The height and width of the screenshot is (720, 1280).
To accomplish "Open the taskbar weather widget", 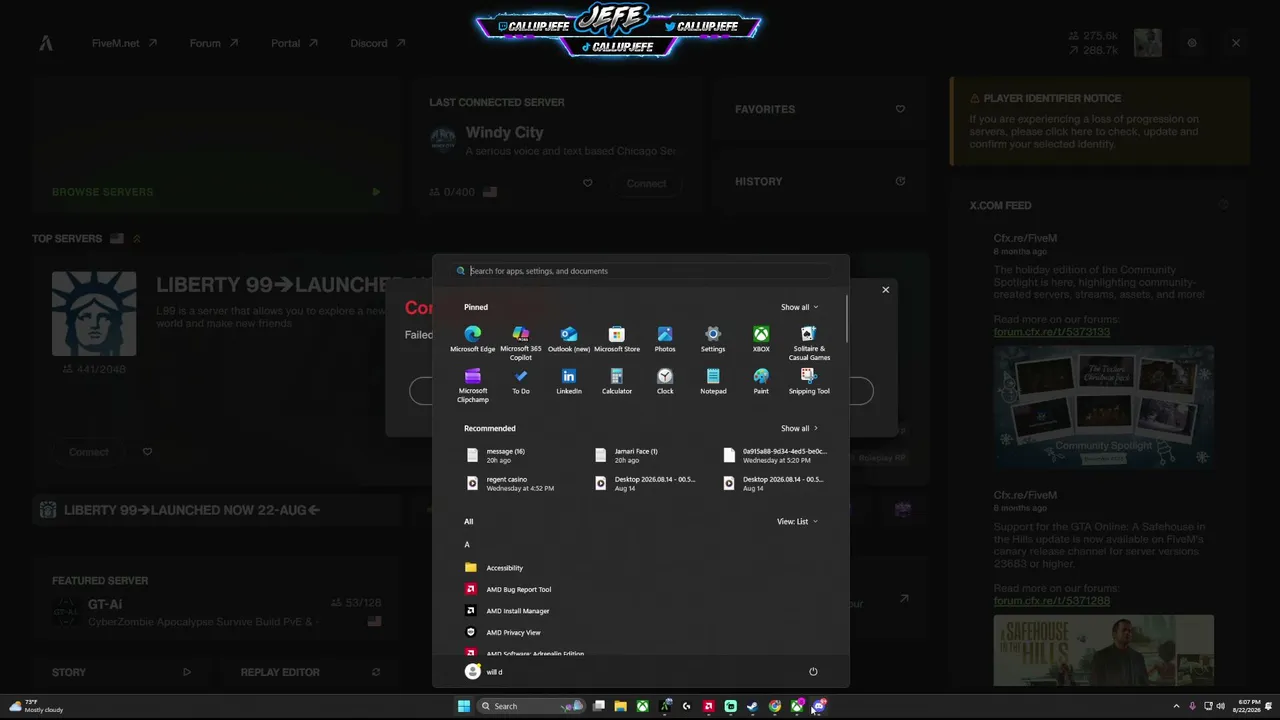I will click(x=37, y=706).
